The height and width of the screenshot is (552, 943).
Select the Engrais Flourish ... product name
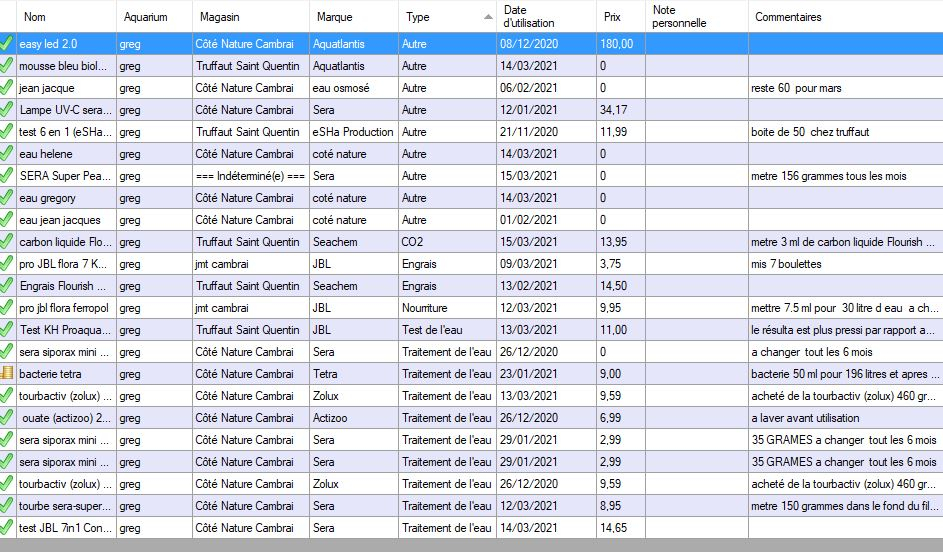63,286
